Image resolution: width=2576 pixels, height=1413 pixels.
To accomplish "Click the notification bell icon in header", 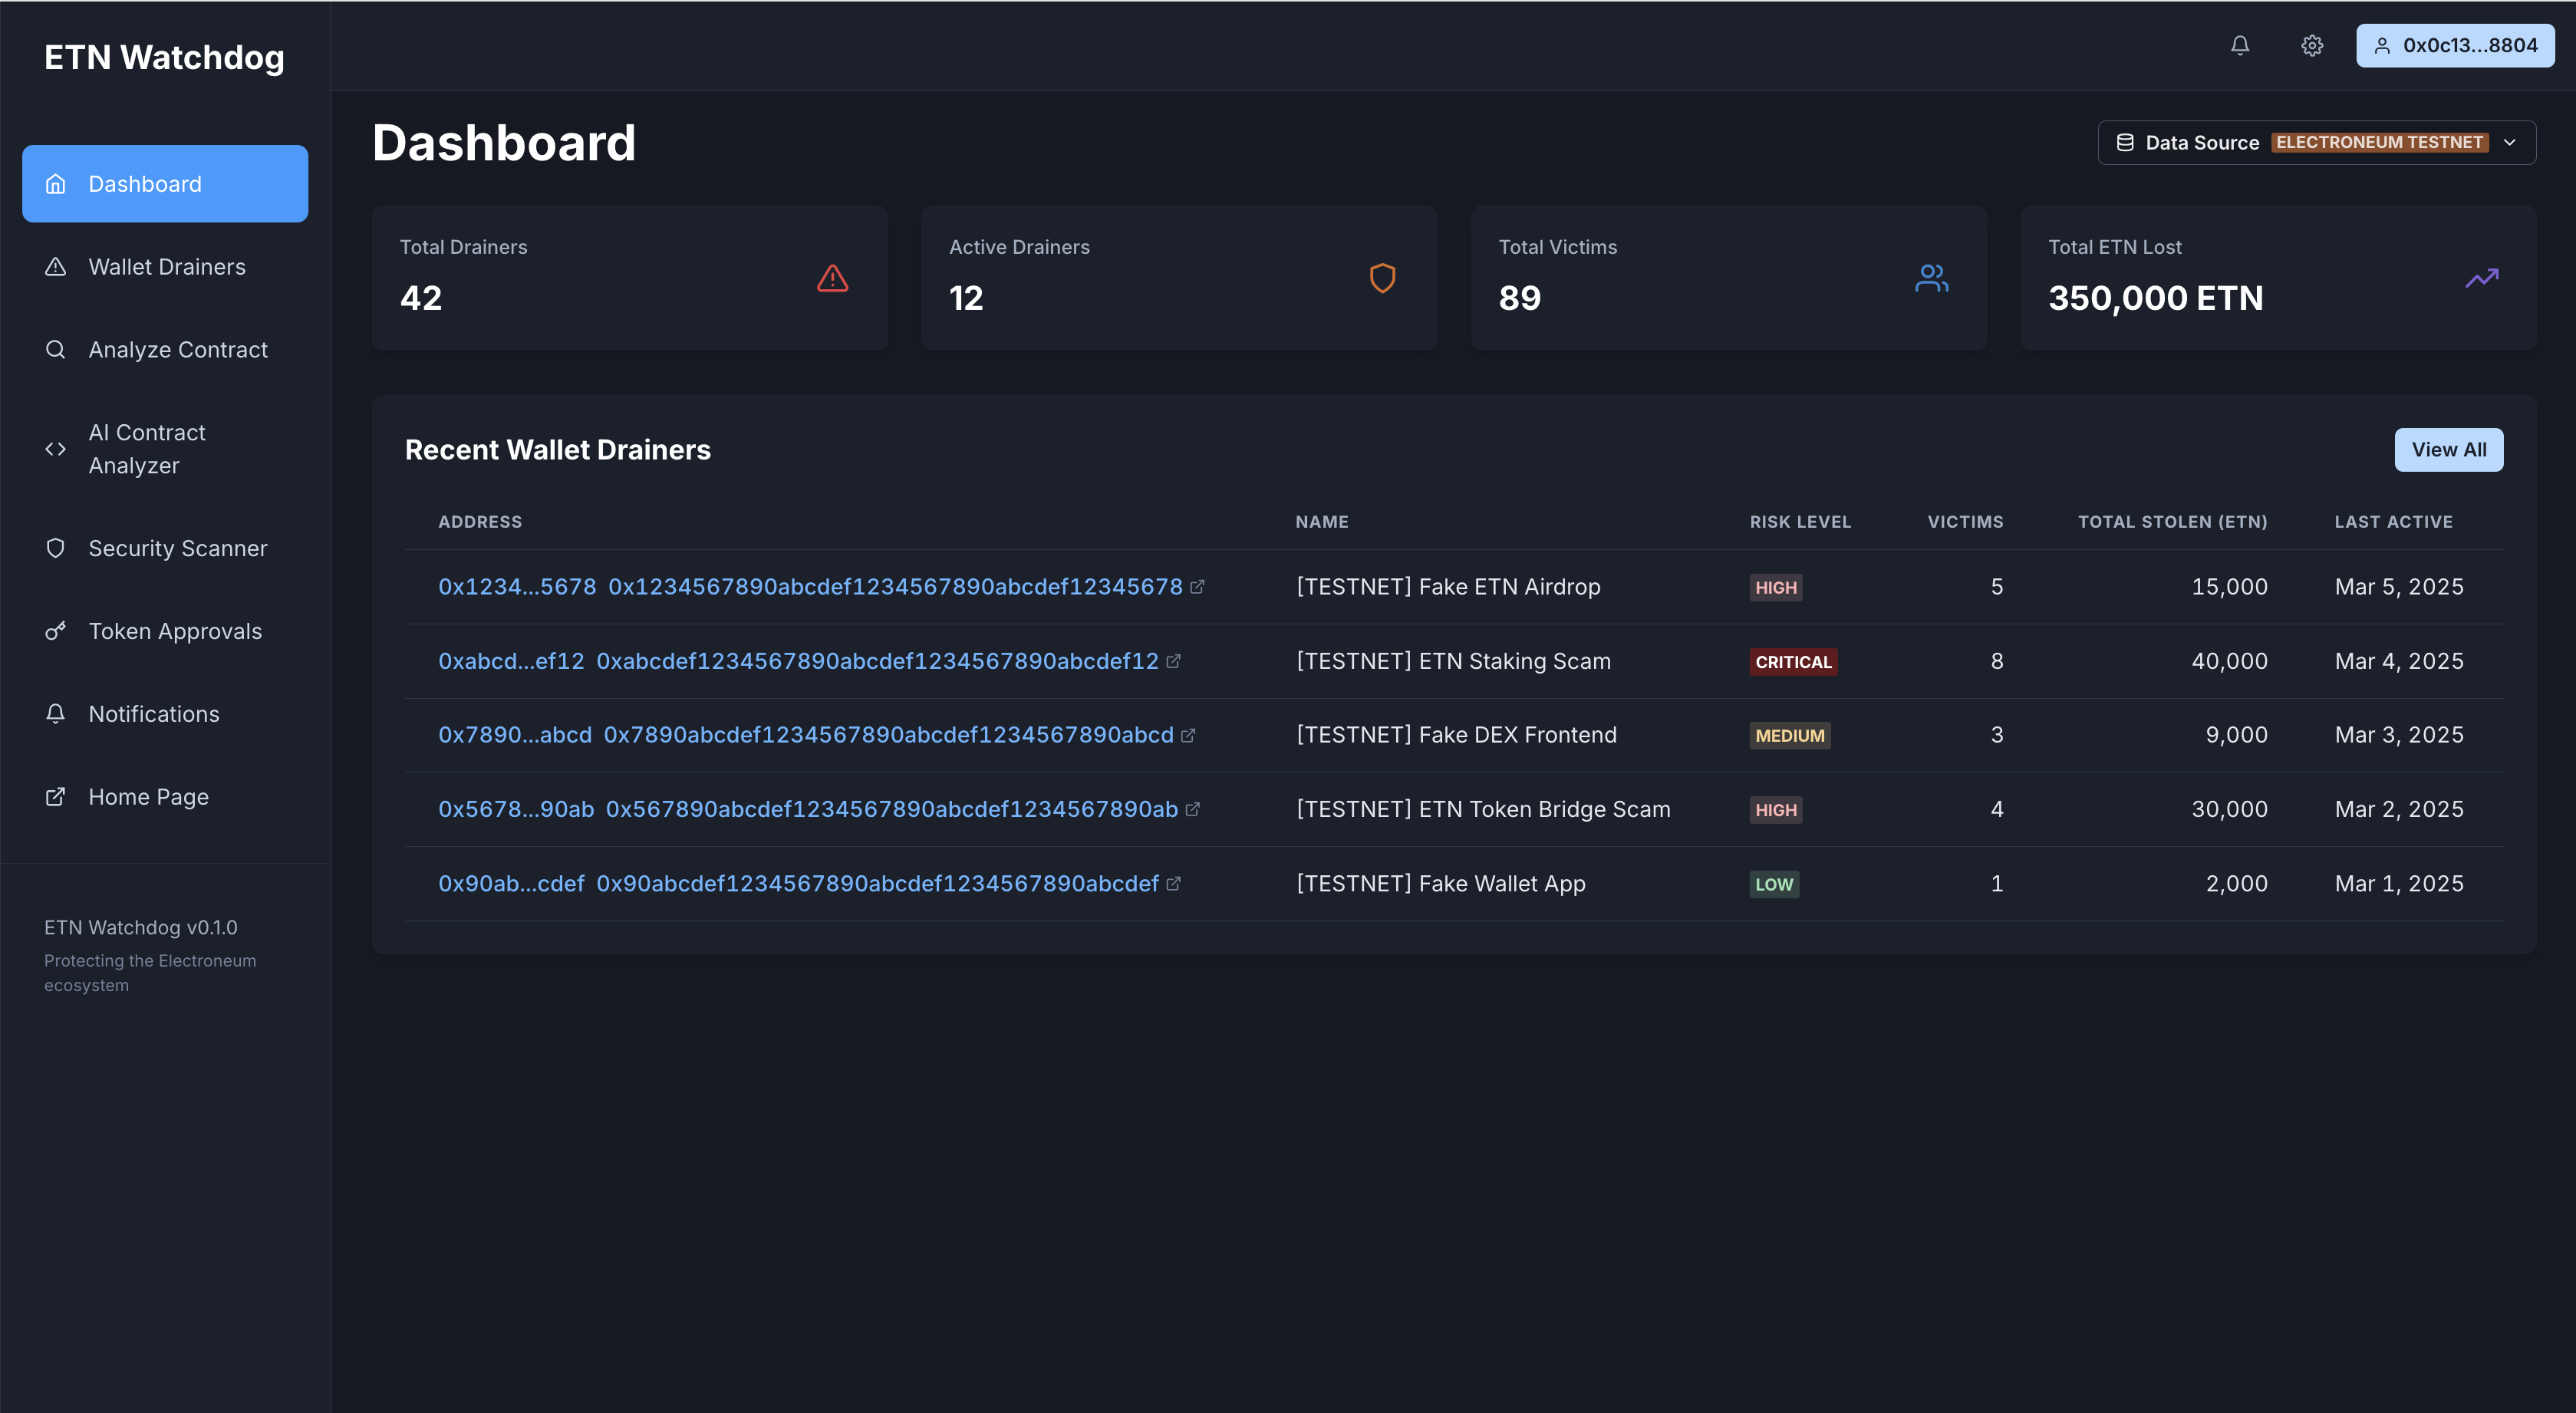I will coord(2240,45).
